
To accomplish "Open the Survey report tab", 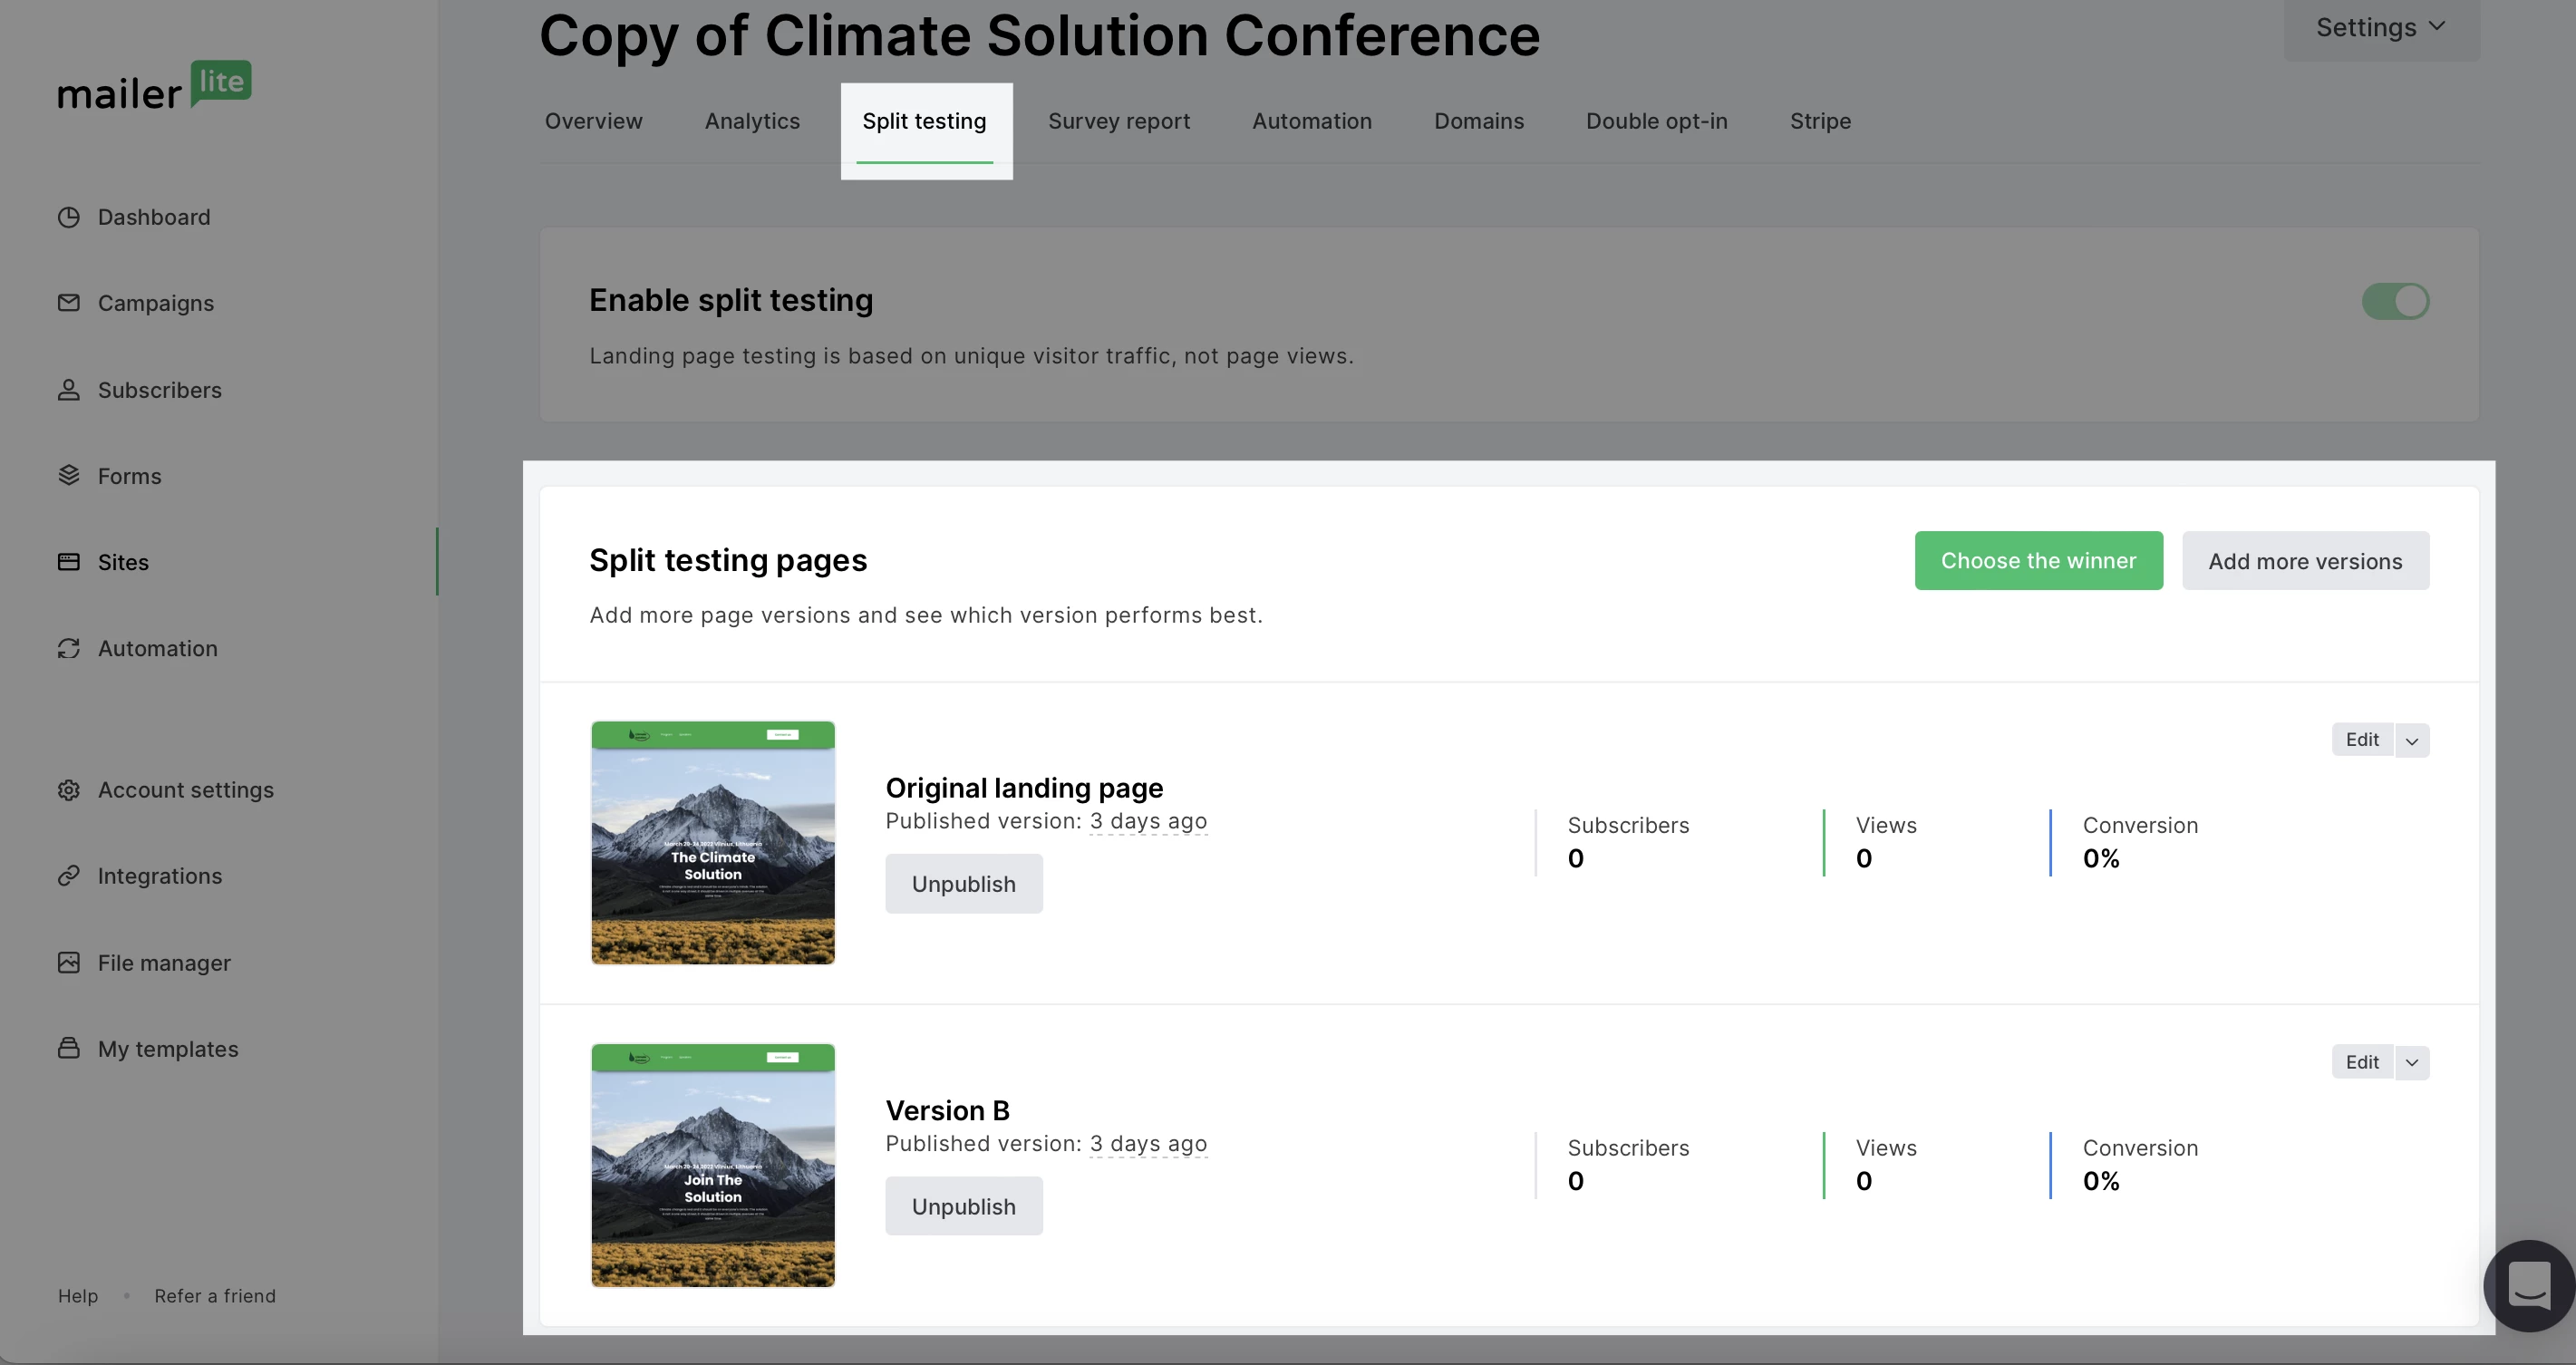I will (x=1118, y=121).
